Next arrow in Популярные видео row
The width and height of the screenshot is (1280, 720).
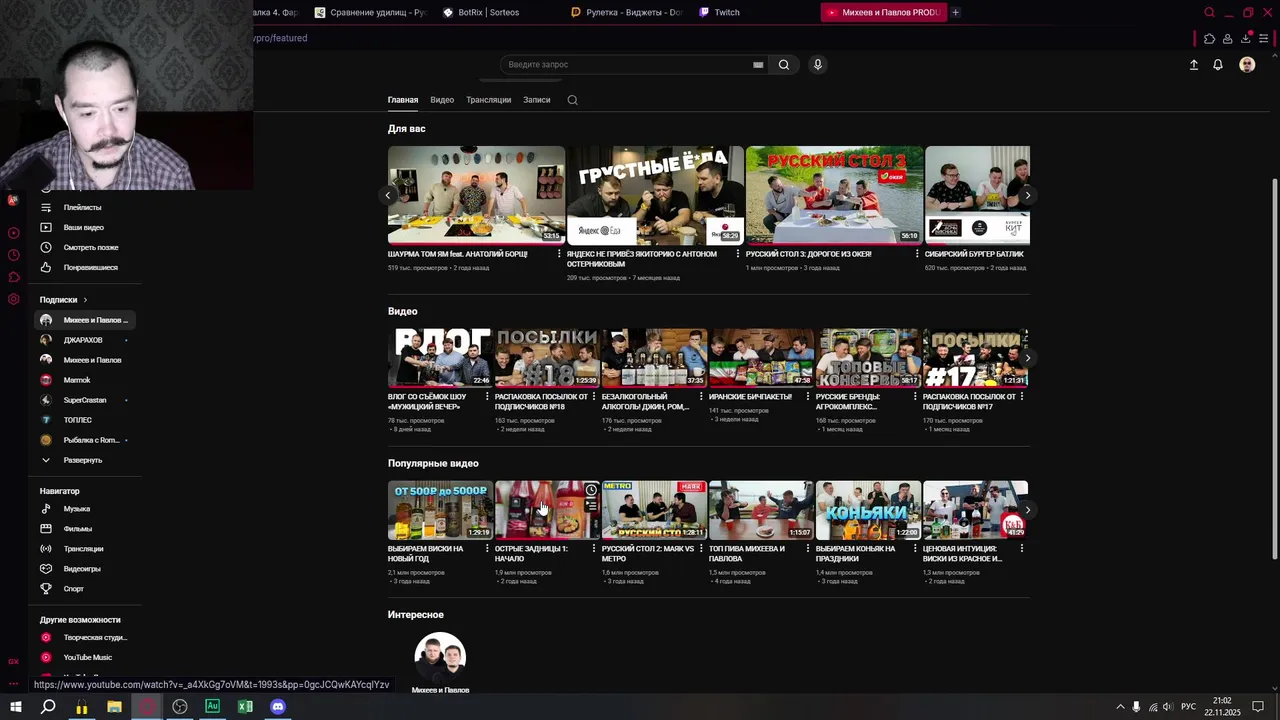[x=1027, y=510]
